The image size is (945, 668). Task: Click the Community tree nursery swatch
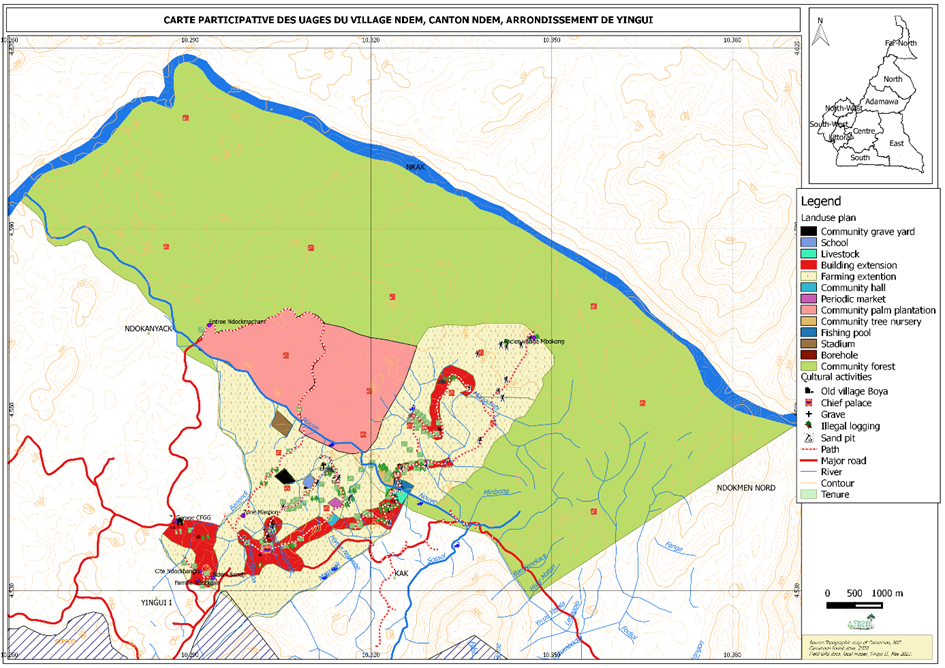(809, 321)
